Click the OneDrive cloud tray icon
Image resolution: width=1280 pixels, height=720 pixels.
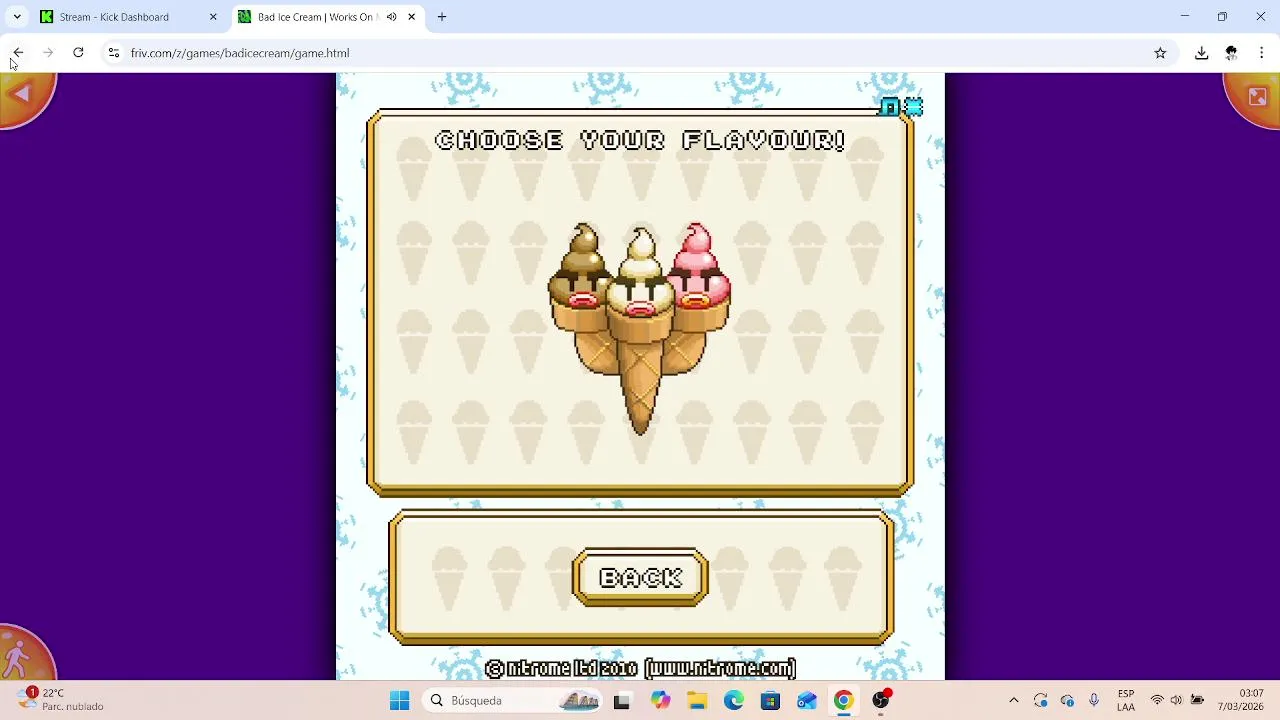tap(1067, 701)
